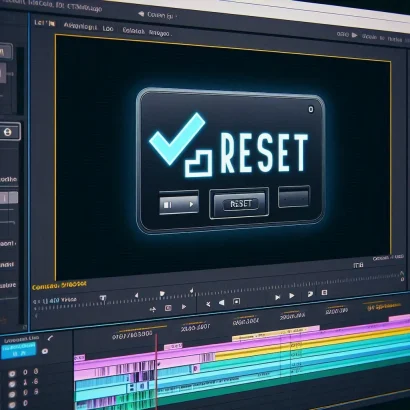The image size is (410, 410).
Task: Click the pencil icon above the track headers
Action: pos(50,338)
